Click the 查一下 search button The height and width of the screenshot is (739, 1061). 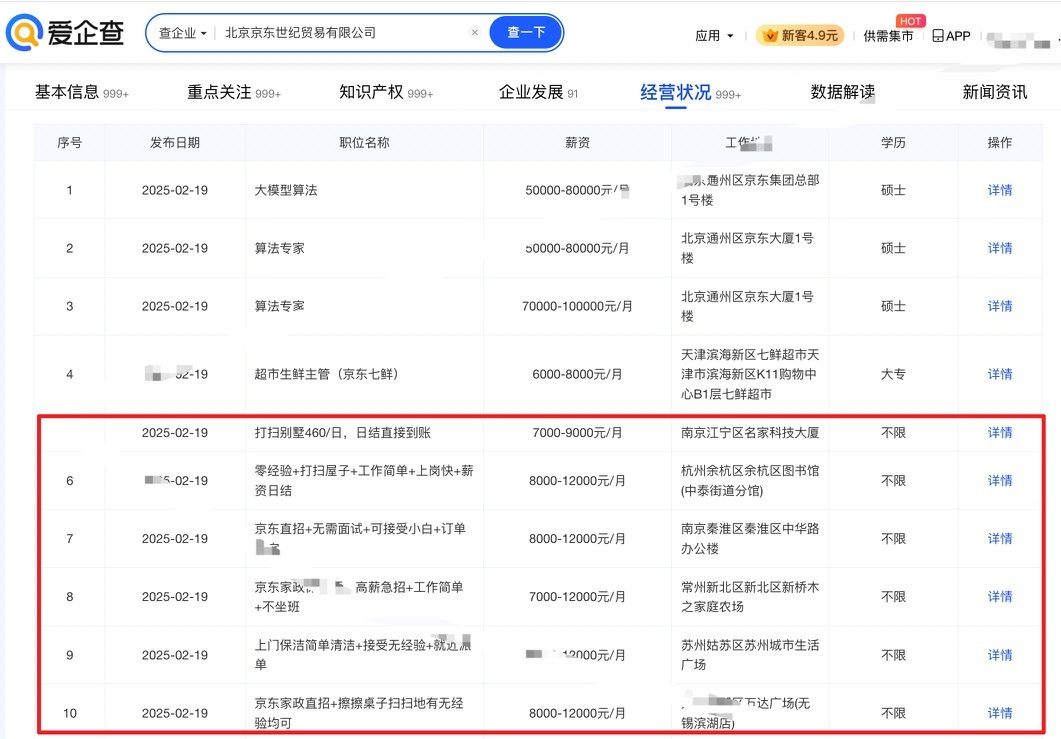(526, 33)
